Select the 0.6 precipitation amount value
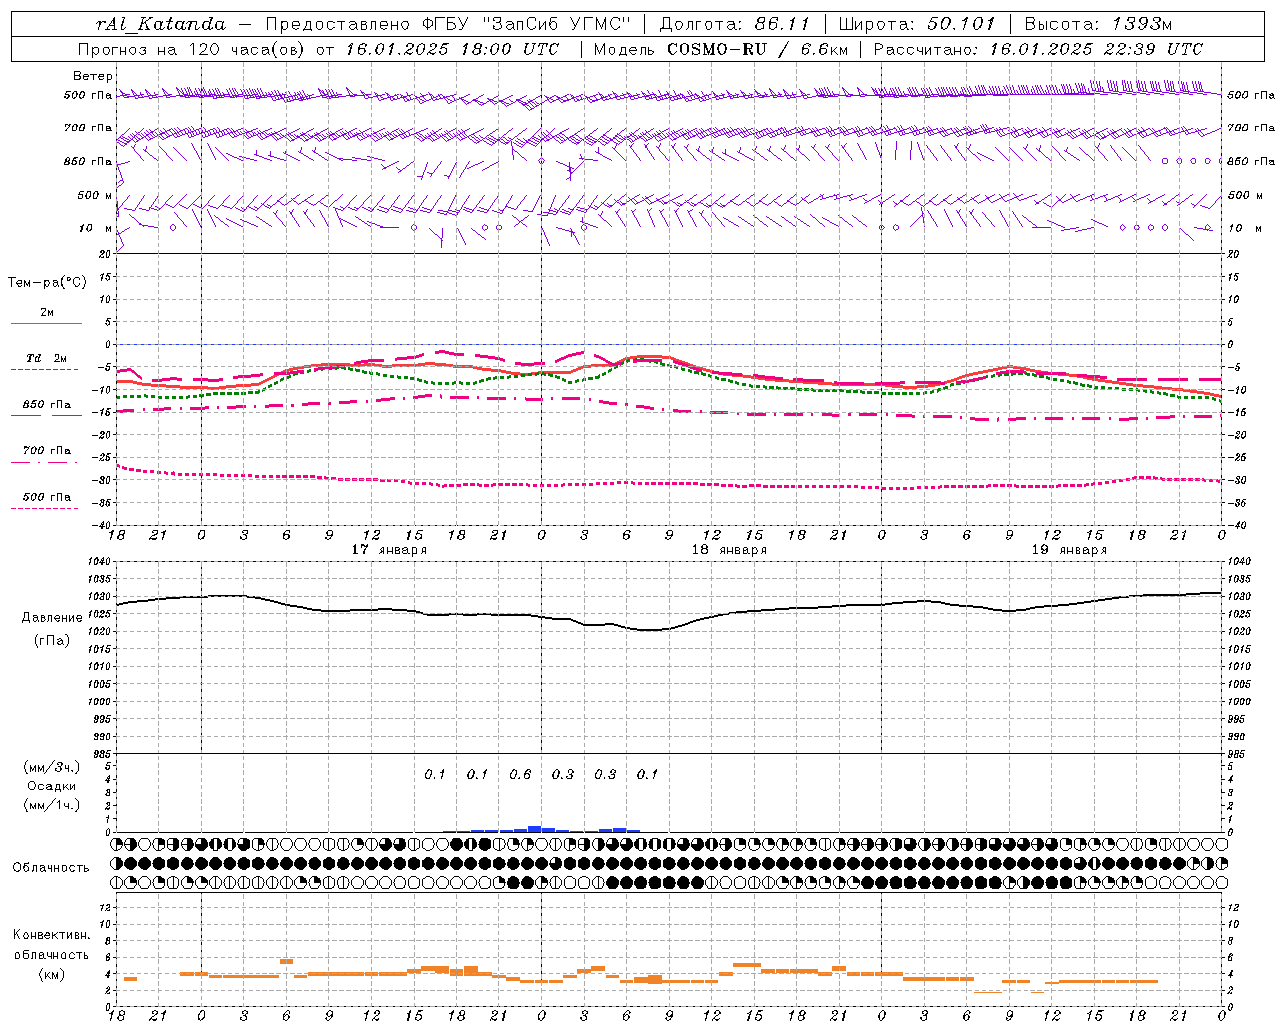The image size is (1280, 1024). (x=520, y=775)
